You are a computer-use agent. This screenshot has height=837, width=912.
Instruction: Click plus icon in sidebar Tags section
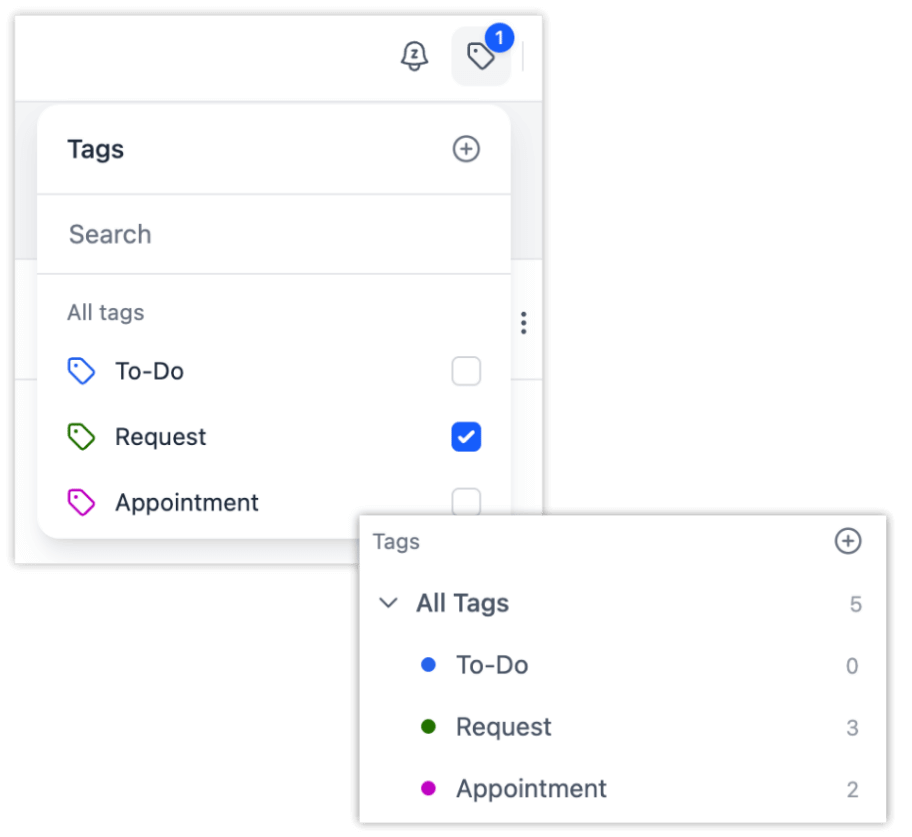click(x=848, y=541)
